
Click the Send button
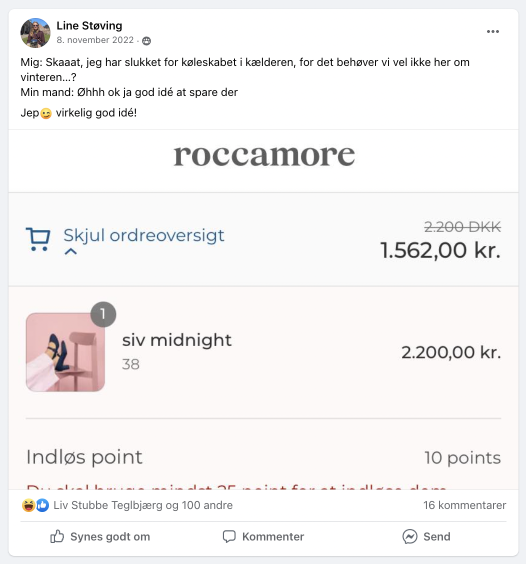pos(426,537)
